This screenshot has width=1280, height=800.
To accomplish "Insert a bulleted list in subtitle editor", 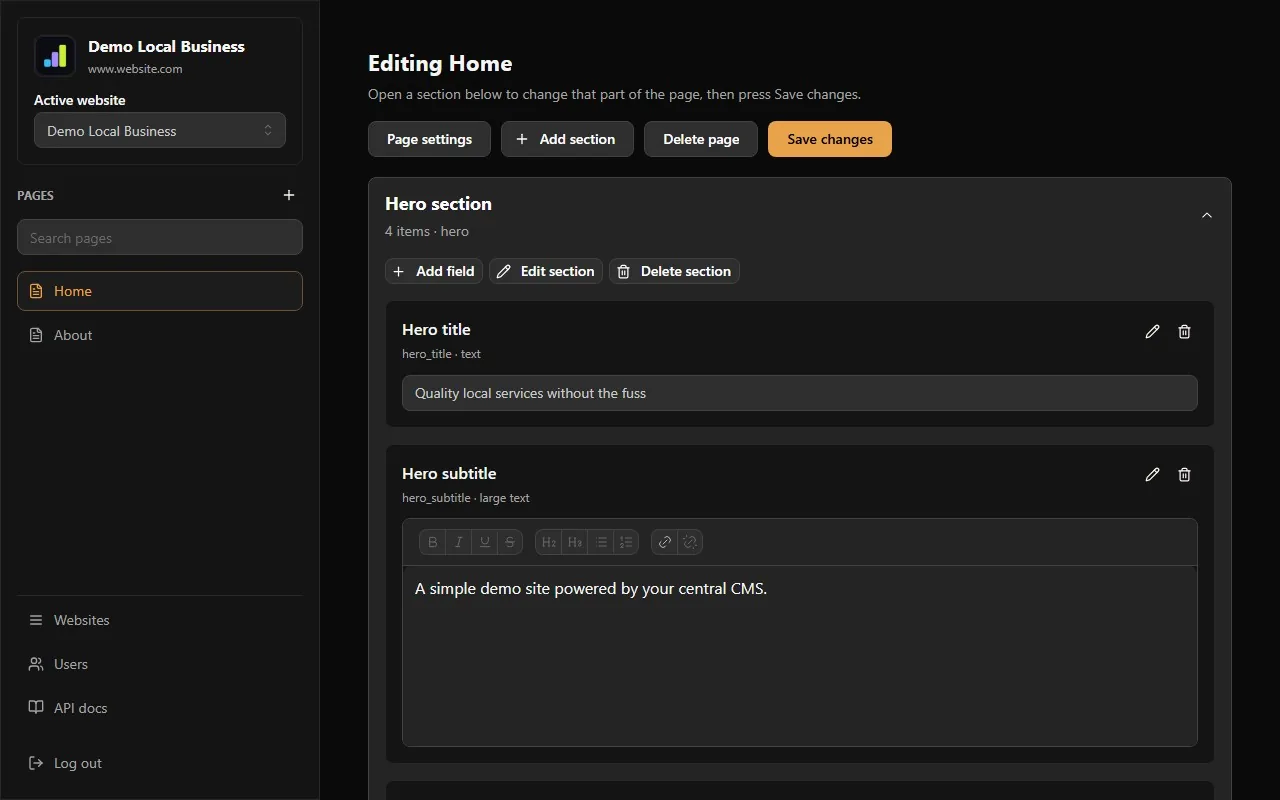I will tap(601, 542).
